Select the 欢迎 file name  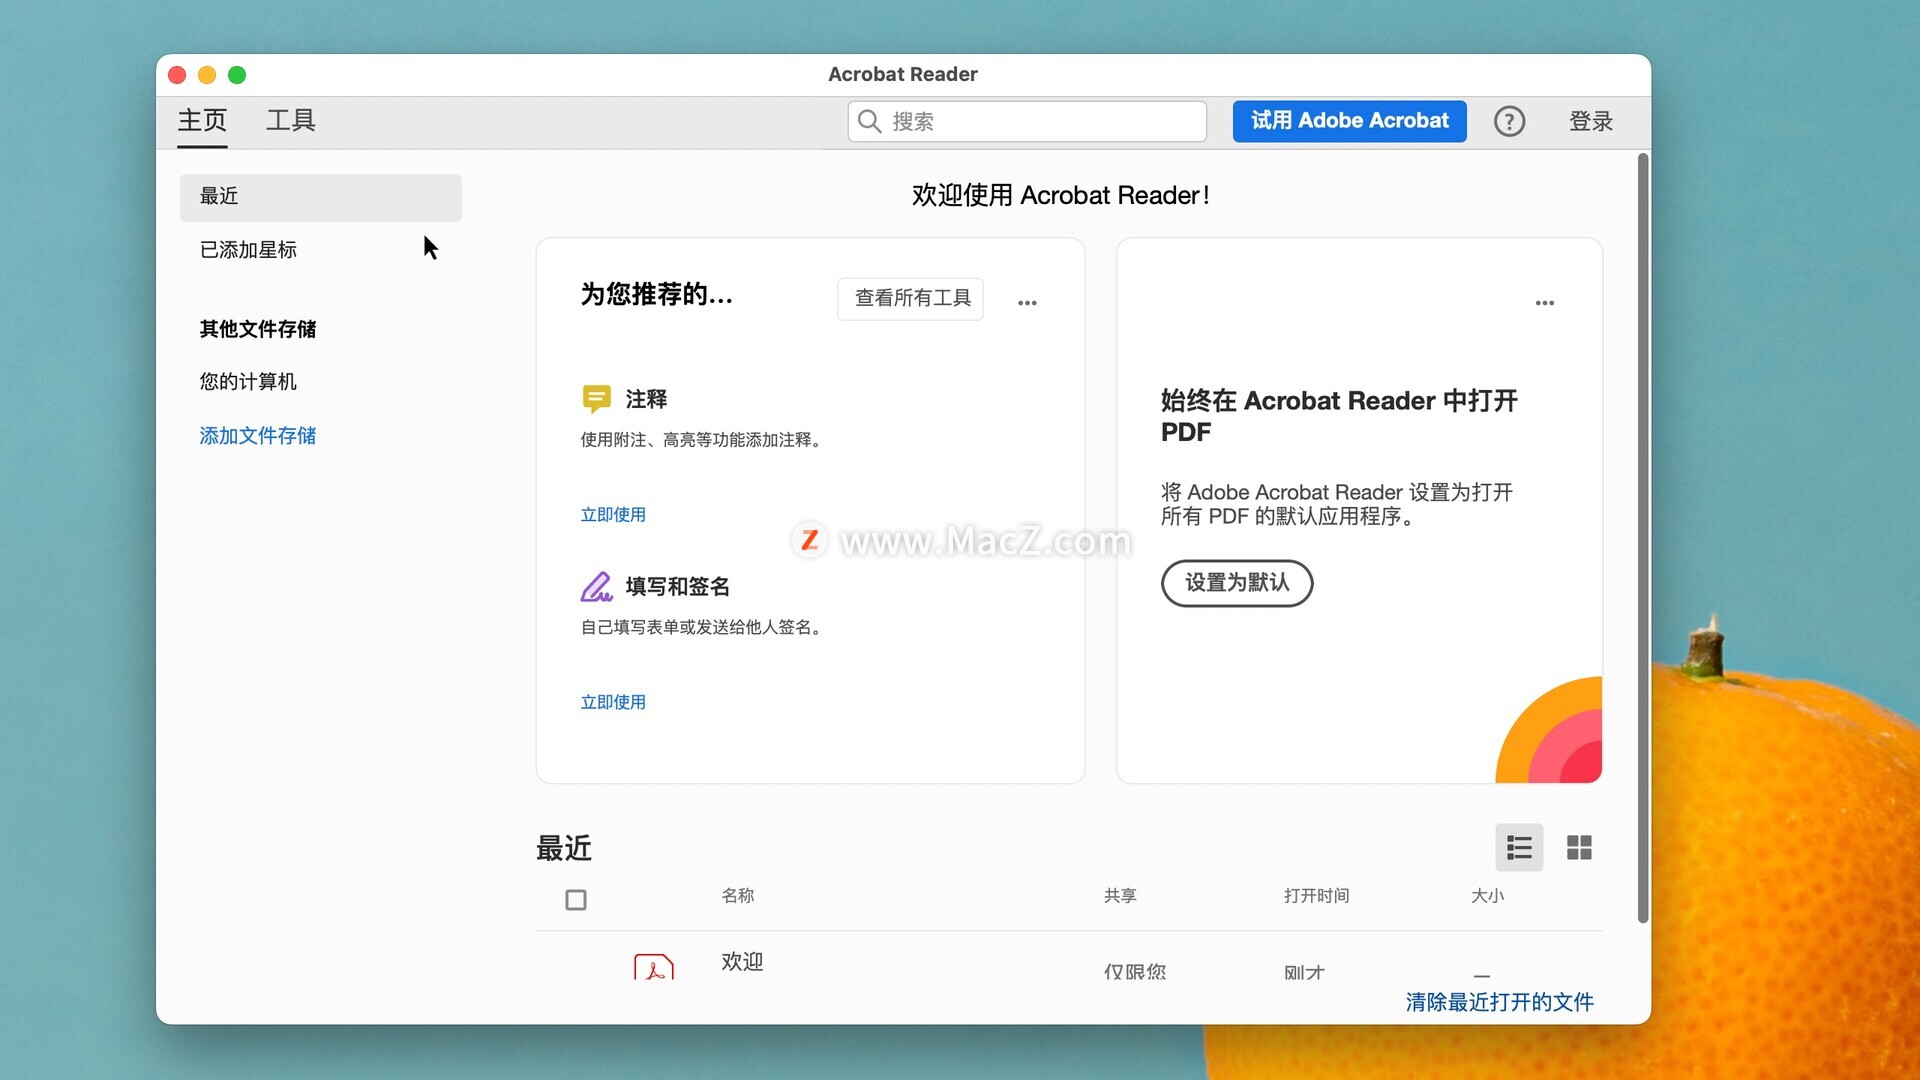[742, 962]
